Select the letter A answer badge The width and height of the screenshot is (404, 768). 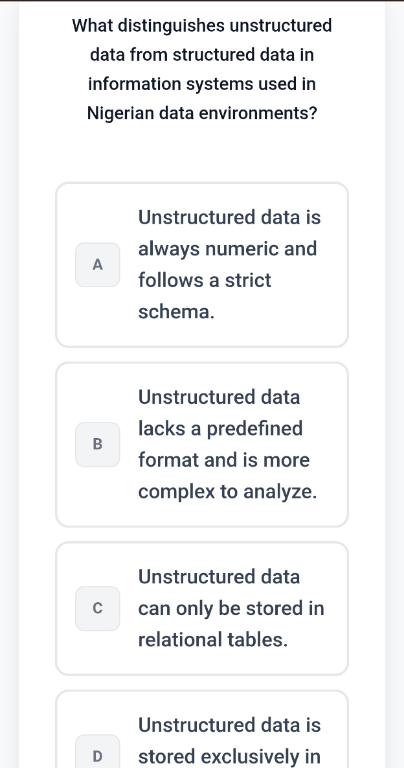97,264
